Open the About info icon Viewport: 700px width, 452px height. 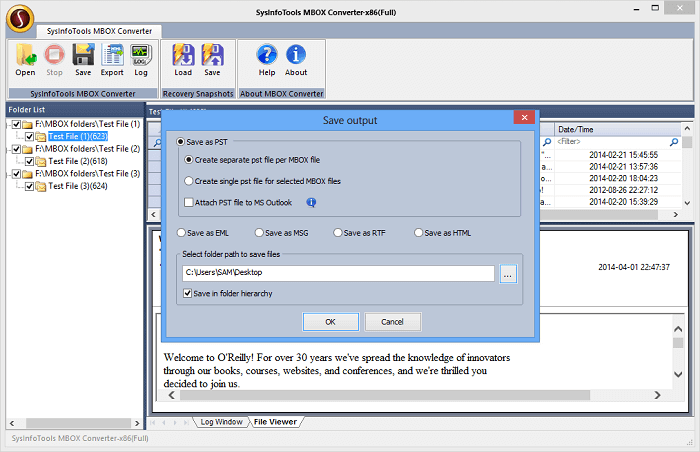tap(296, 60)
